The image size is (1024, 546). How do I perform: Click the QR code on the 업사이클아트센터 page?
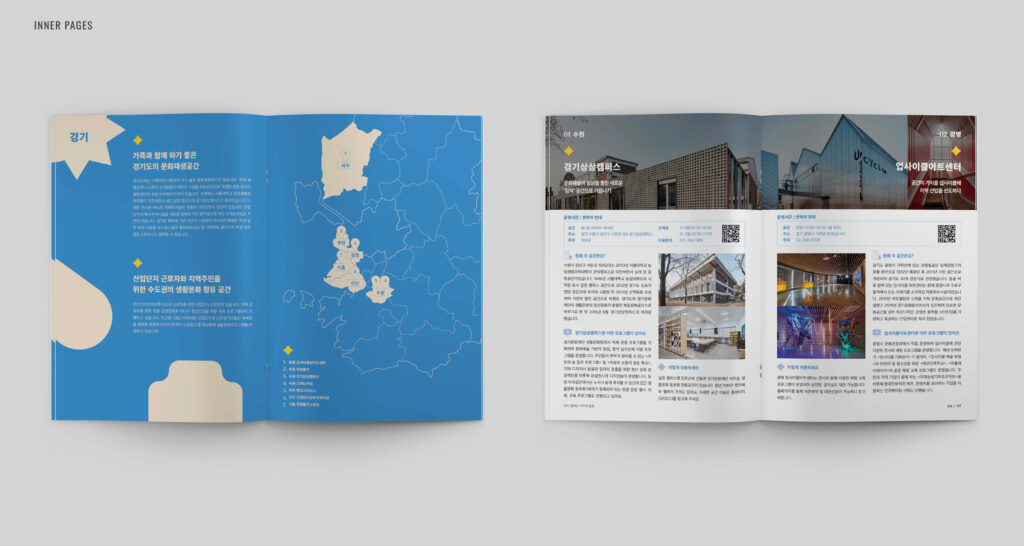(946, 233)
